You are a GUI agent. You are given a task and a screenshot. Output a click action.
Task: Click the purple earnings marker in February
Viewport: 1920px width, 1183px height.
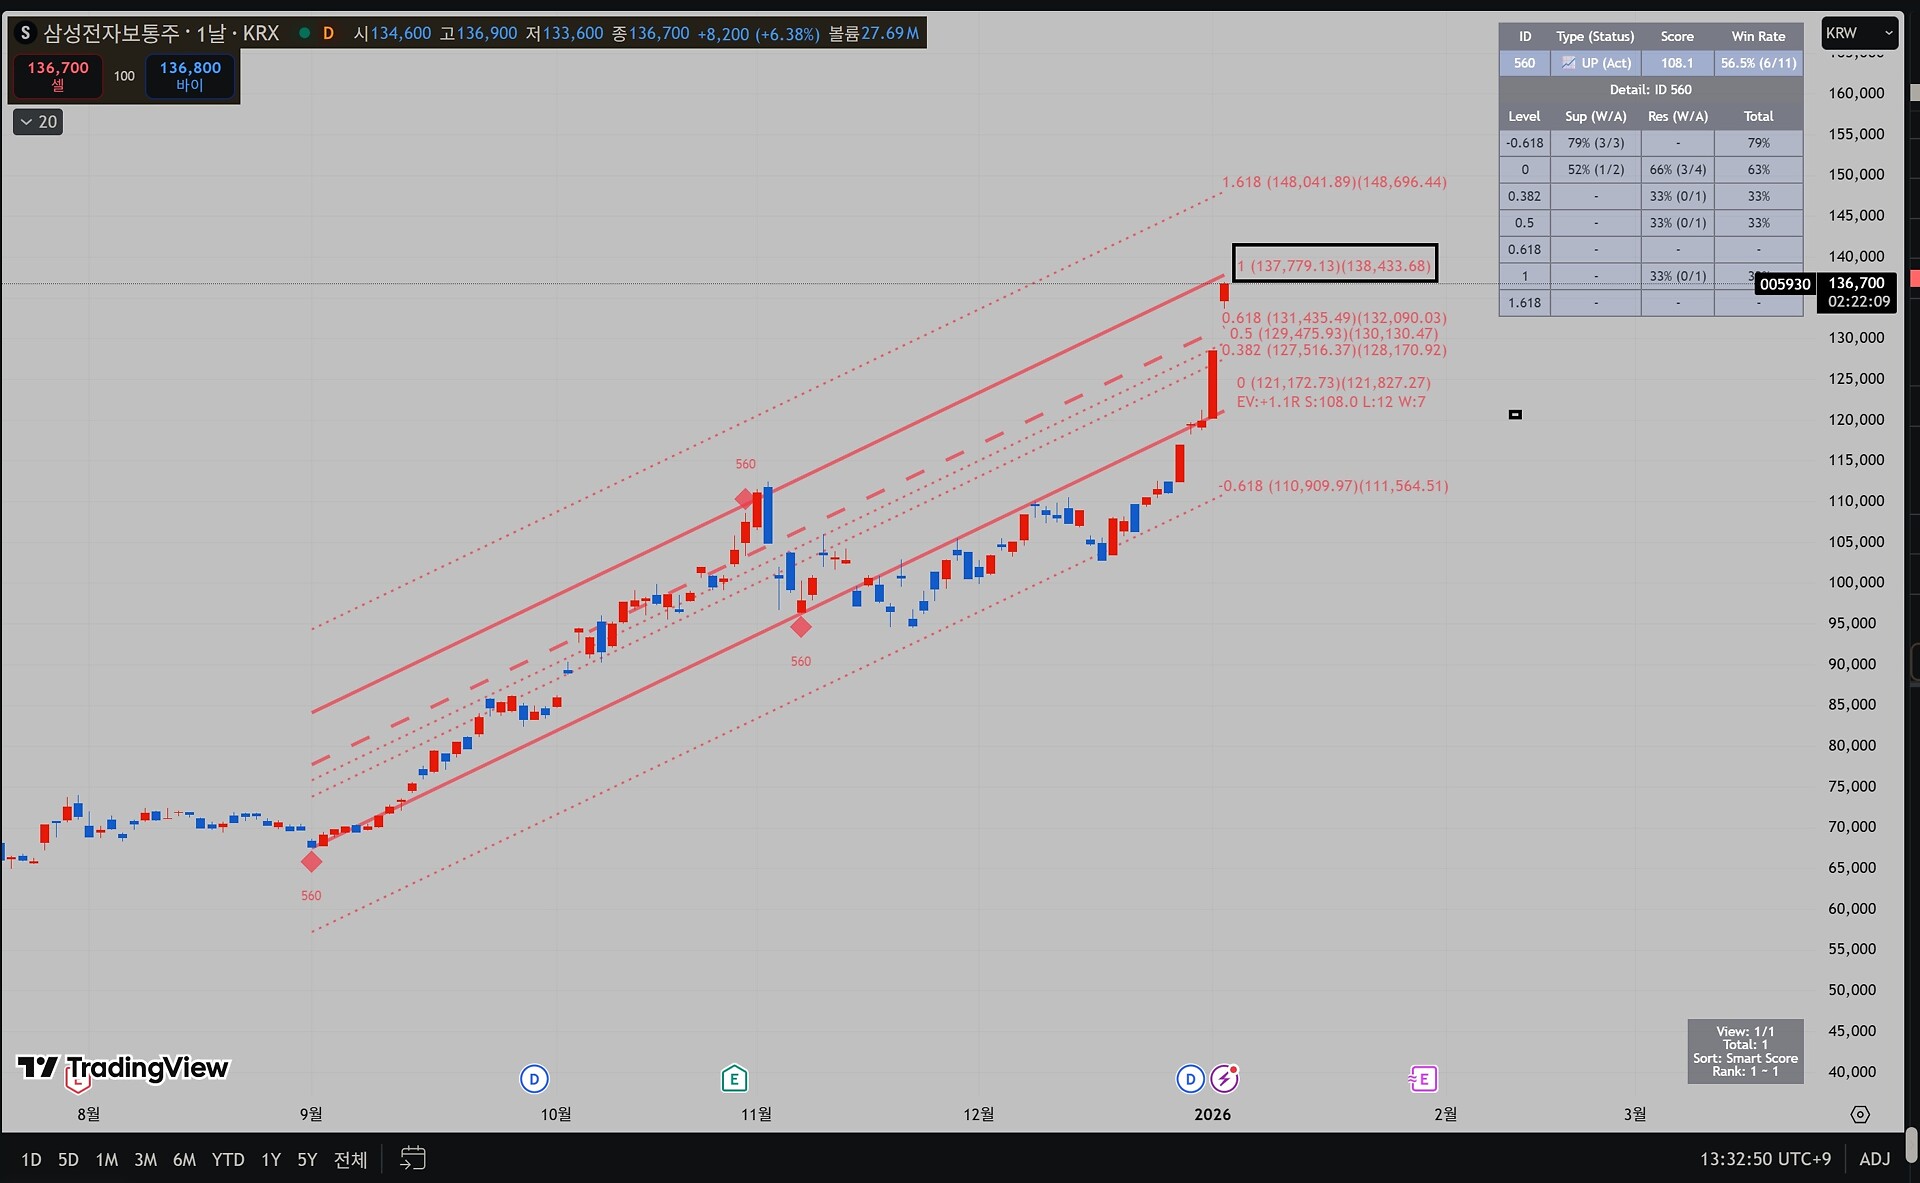(1422, 1079)
